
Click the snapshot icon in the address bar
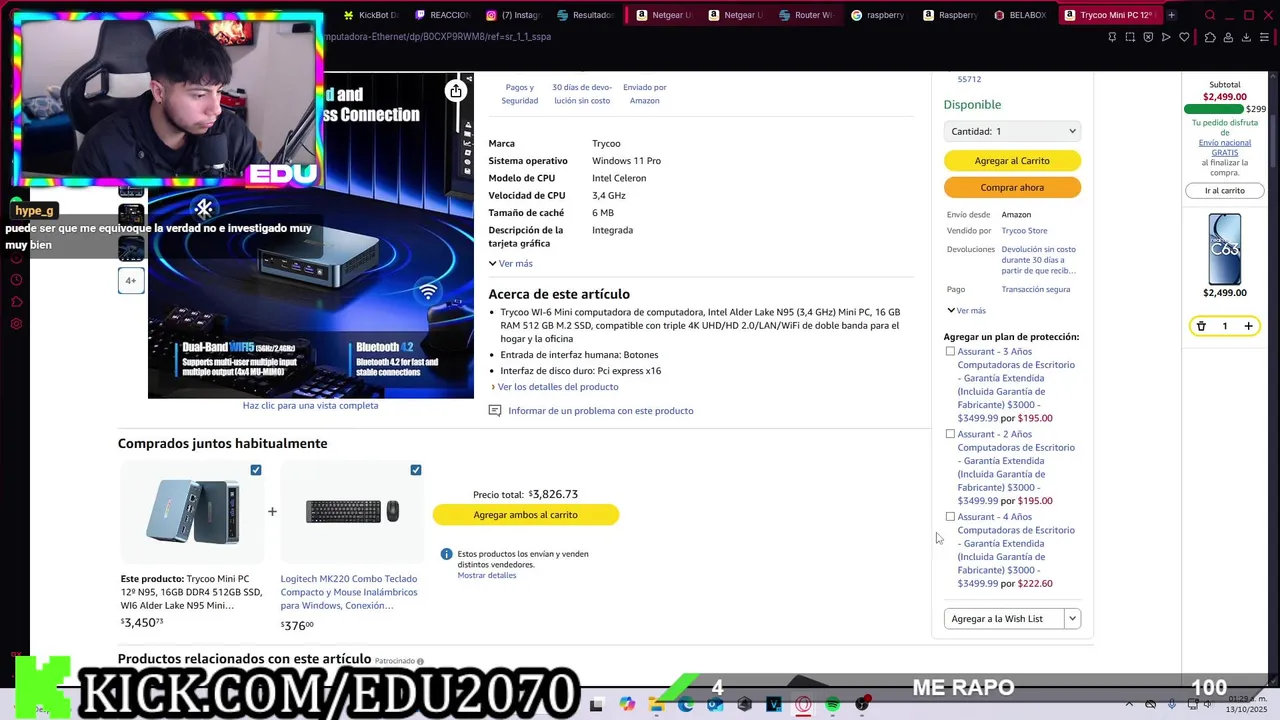[x=1130, y=37]
